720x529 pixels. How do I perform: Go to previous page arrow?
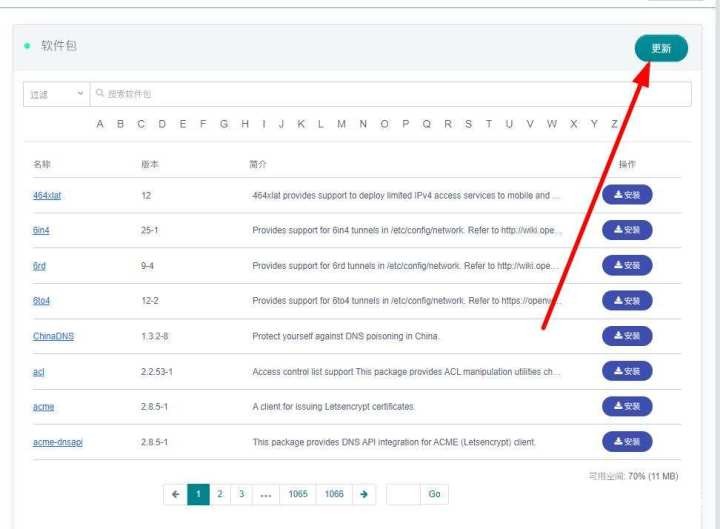click(x=175, y=494)
